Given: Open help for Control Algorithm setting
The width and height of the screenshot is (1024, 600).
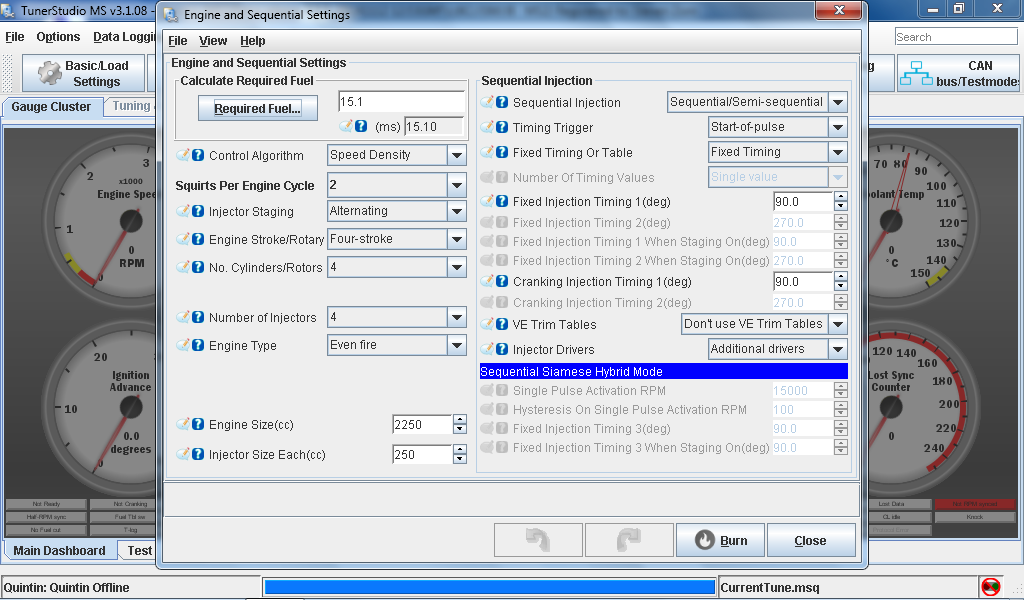Looking at the screenshot, I should click(198, 155).
